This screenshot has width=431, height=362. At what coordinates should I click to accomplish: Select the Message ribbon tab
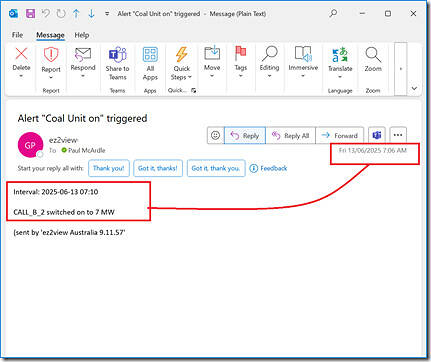pos(50,35)
